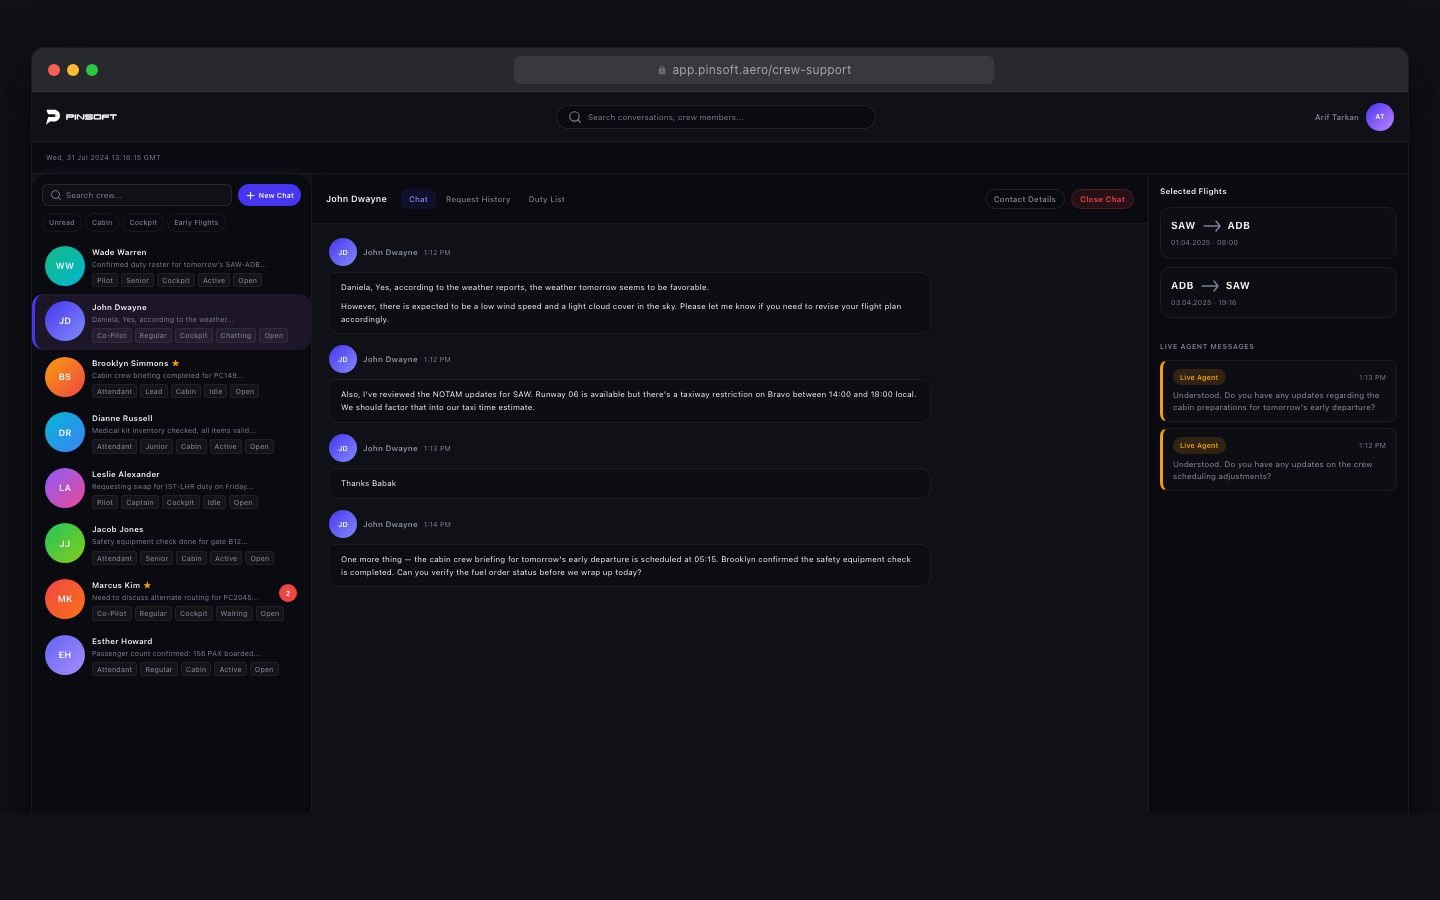Toggle the Unread filter chip
Image resolution: width=1440 pixels, height=900 pixels.
tap(62, 223)
